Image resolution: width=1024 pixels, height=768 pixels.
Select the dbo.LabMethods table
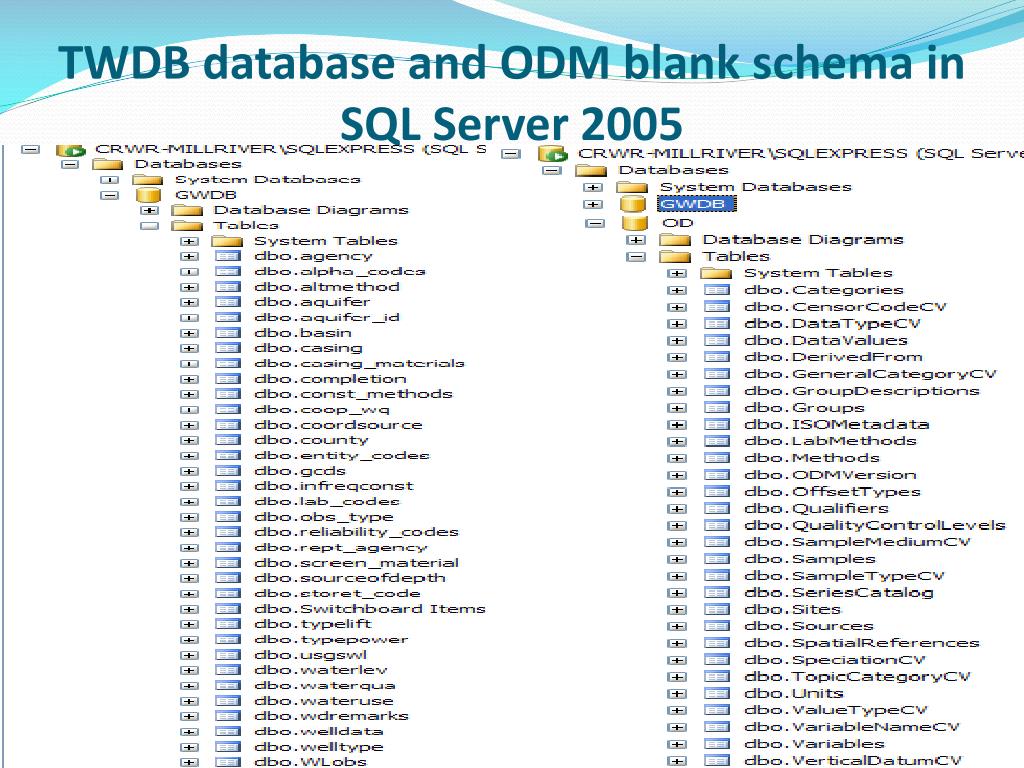click(x=830, y=441)
